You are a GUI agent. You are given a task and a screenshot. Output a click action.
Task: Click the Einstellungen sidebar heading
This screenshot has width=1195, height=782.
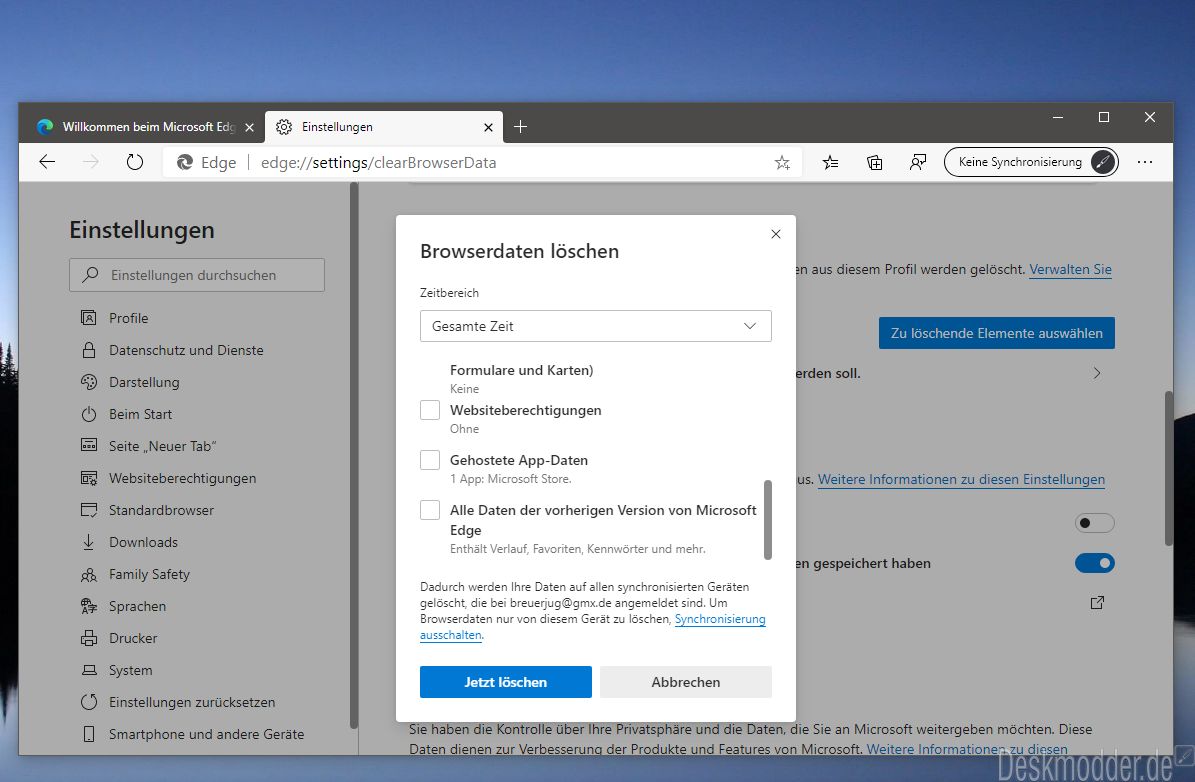pyautogui.click(x=142, y=230)
